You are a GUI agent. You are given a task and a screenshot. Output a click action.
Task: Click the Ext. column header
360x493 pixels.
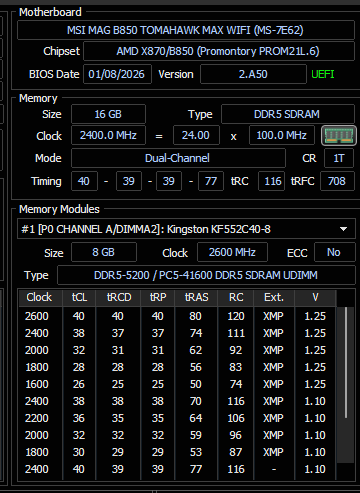coord(274,297)
